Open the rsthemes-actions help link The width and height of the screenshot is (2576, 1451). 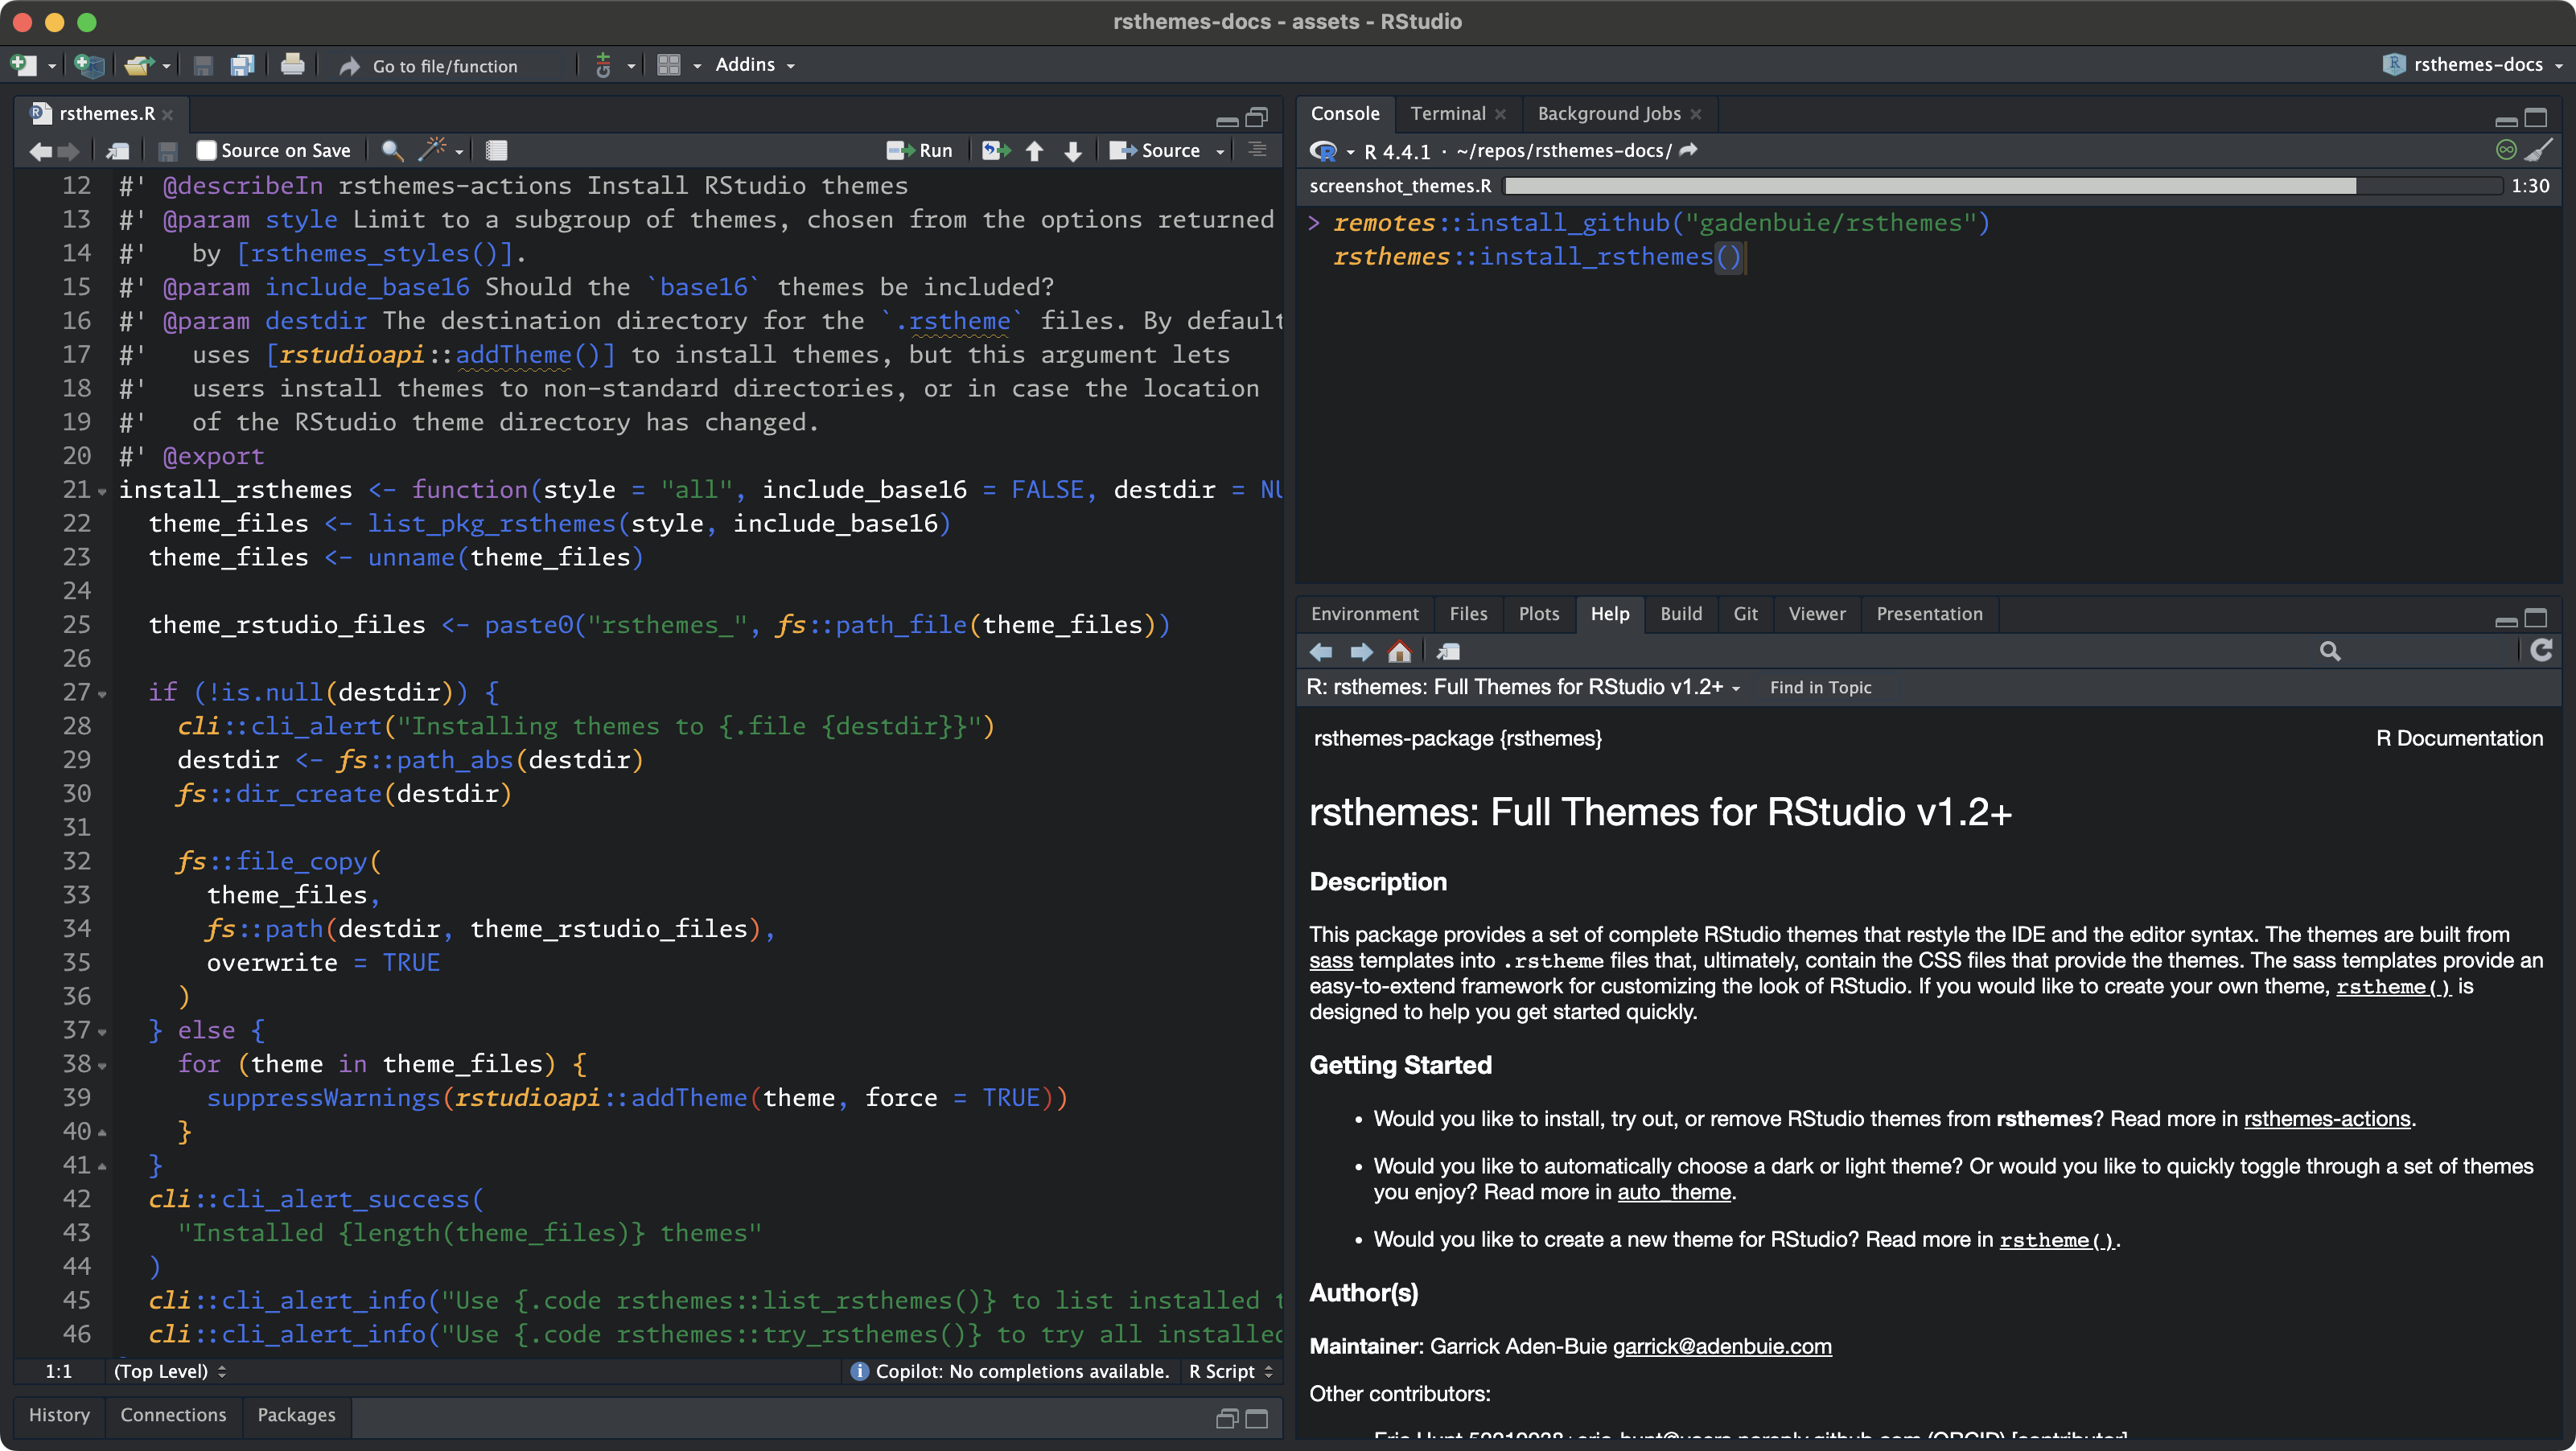point(2326,1118)
